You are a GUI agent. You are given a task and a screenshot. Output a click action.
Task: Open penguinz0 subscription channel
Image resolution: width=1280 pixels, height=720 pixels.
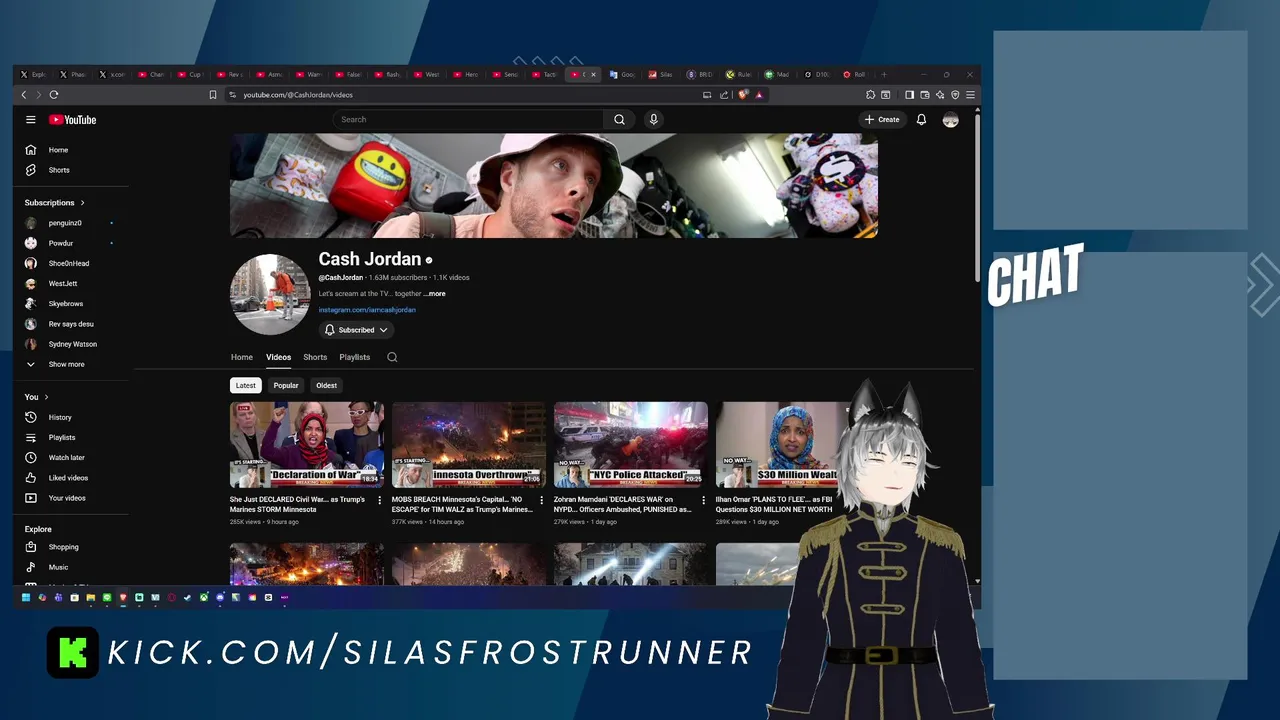point(67,223)
